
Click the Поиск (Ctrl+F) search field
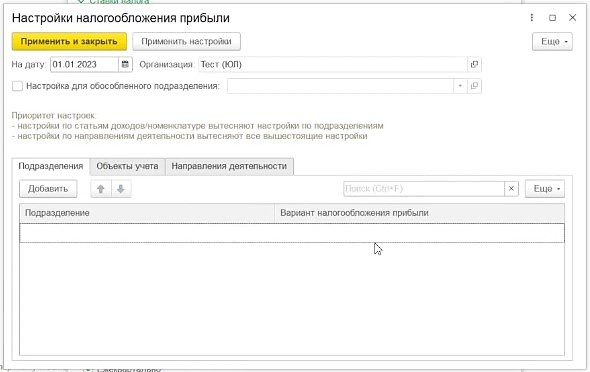(x=424, y=189)
